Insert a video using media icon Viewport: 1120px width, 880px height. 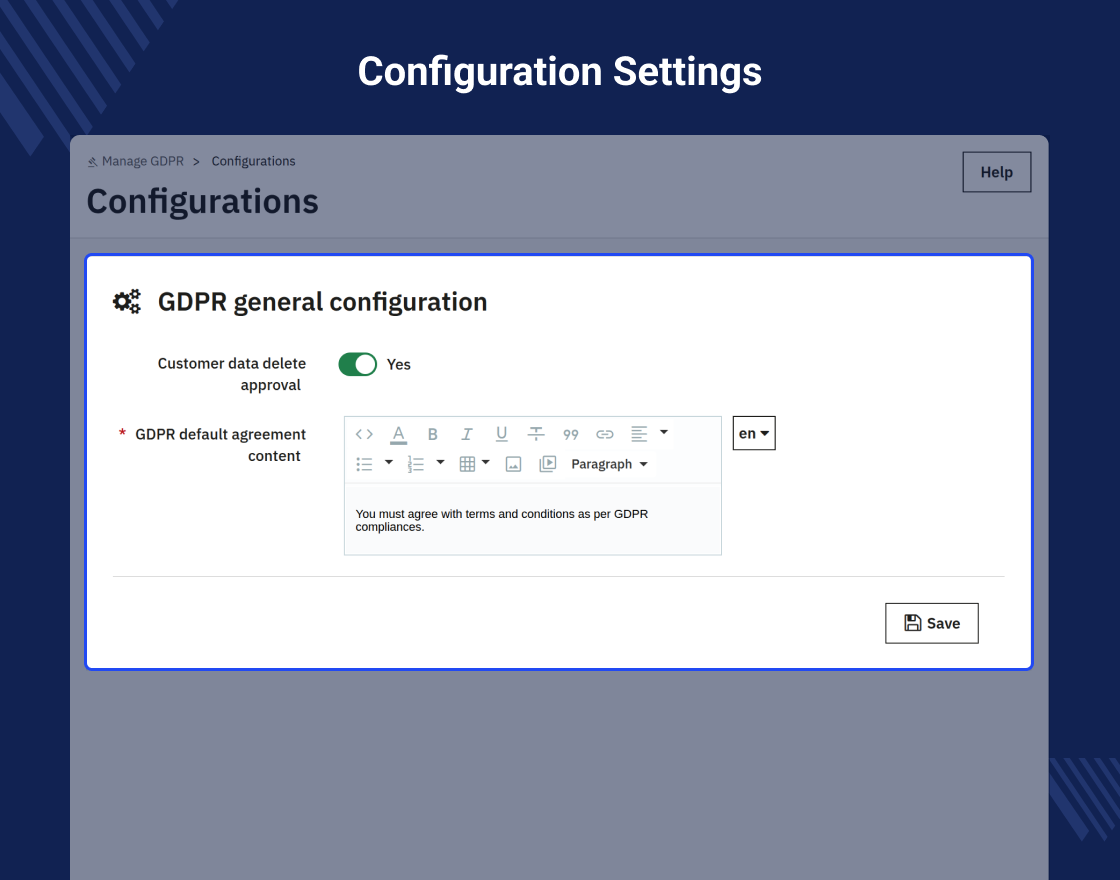click(x=547, y=464)
